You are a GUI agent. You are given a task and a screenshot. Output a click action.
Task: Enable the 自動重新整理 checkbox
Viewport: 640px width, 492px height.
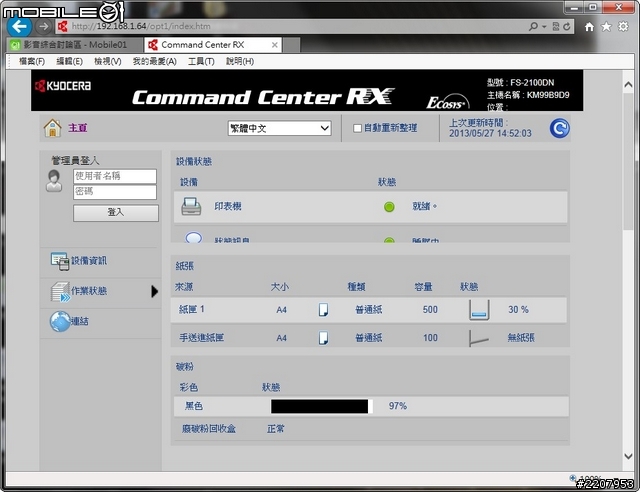(x=357, y=128)
